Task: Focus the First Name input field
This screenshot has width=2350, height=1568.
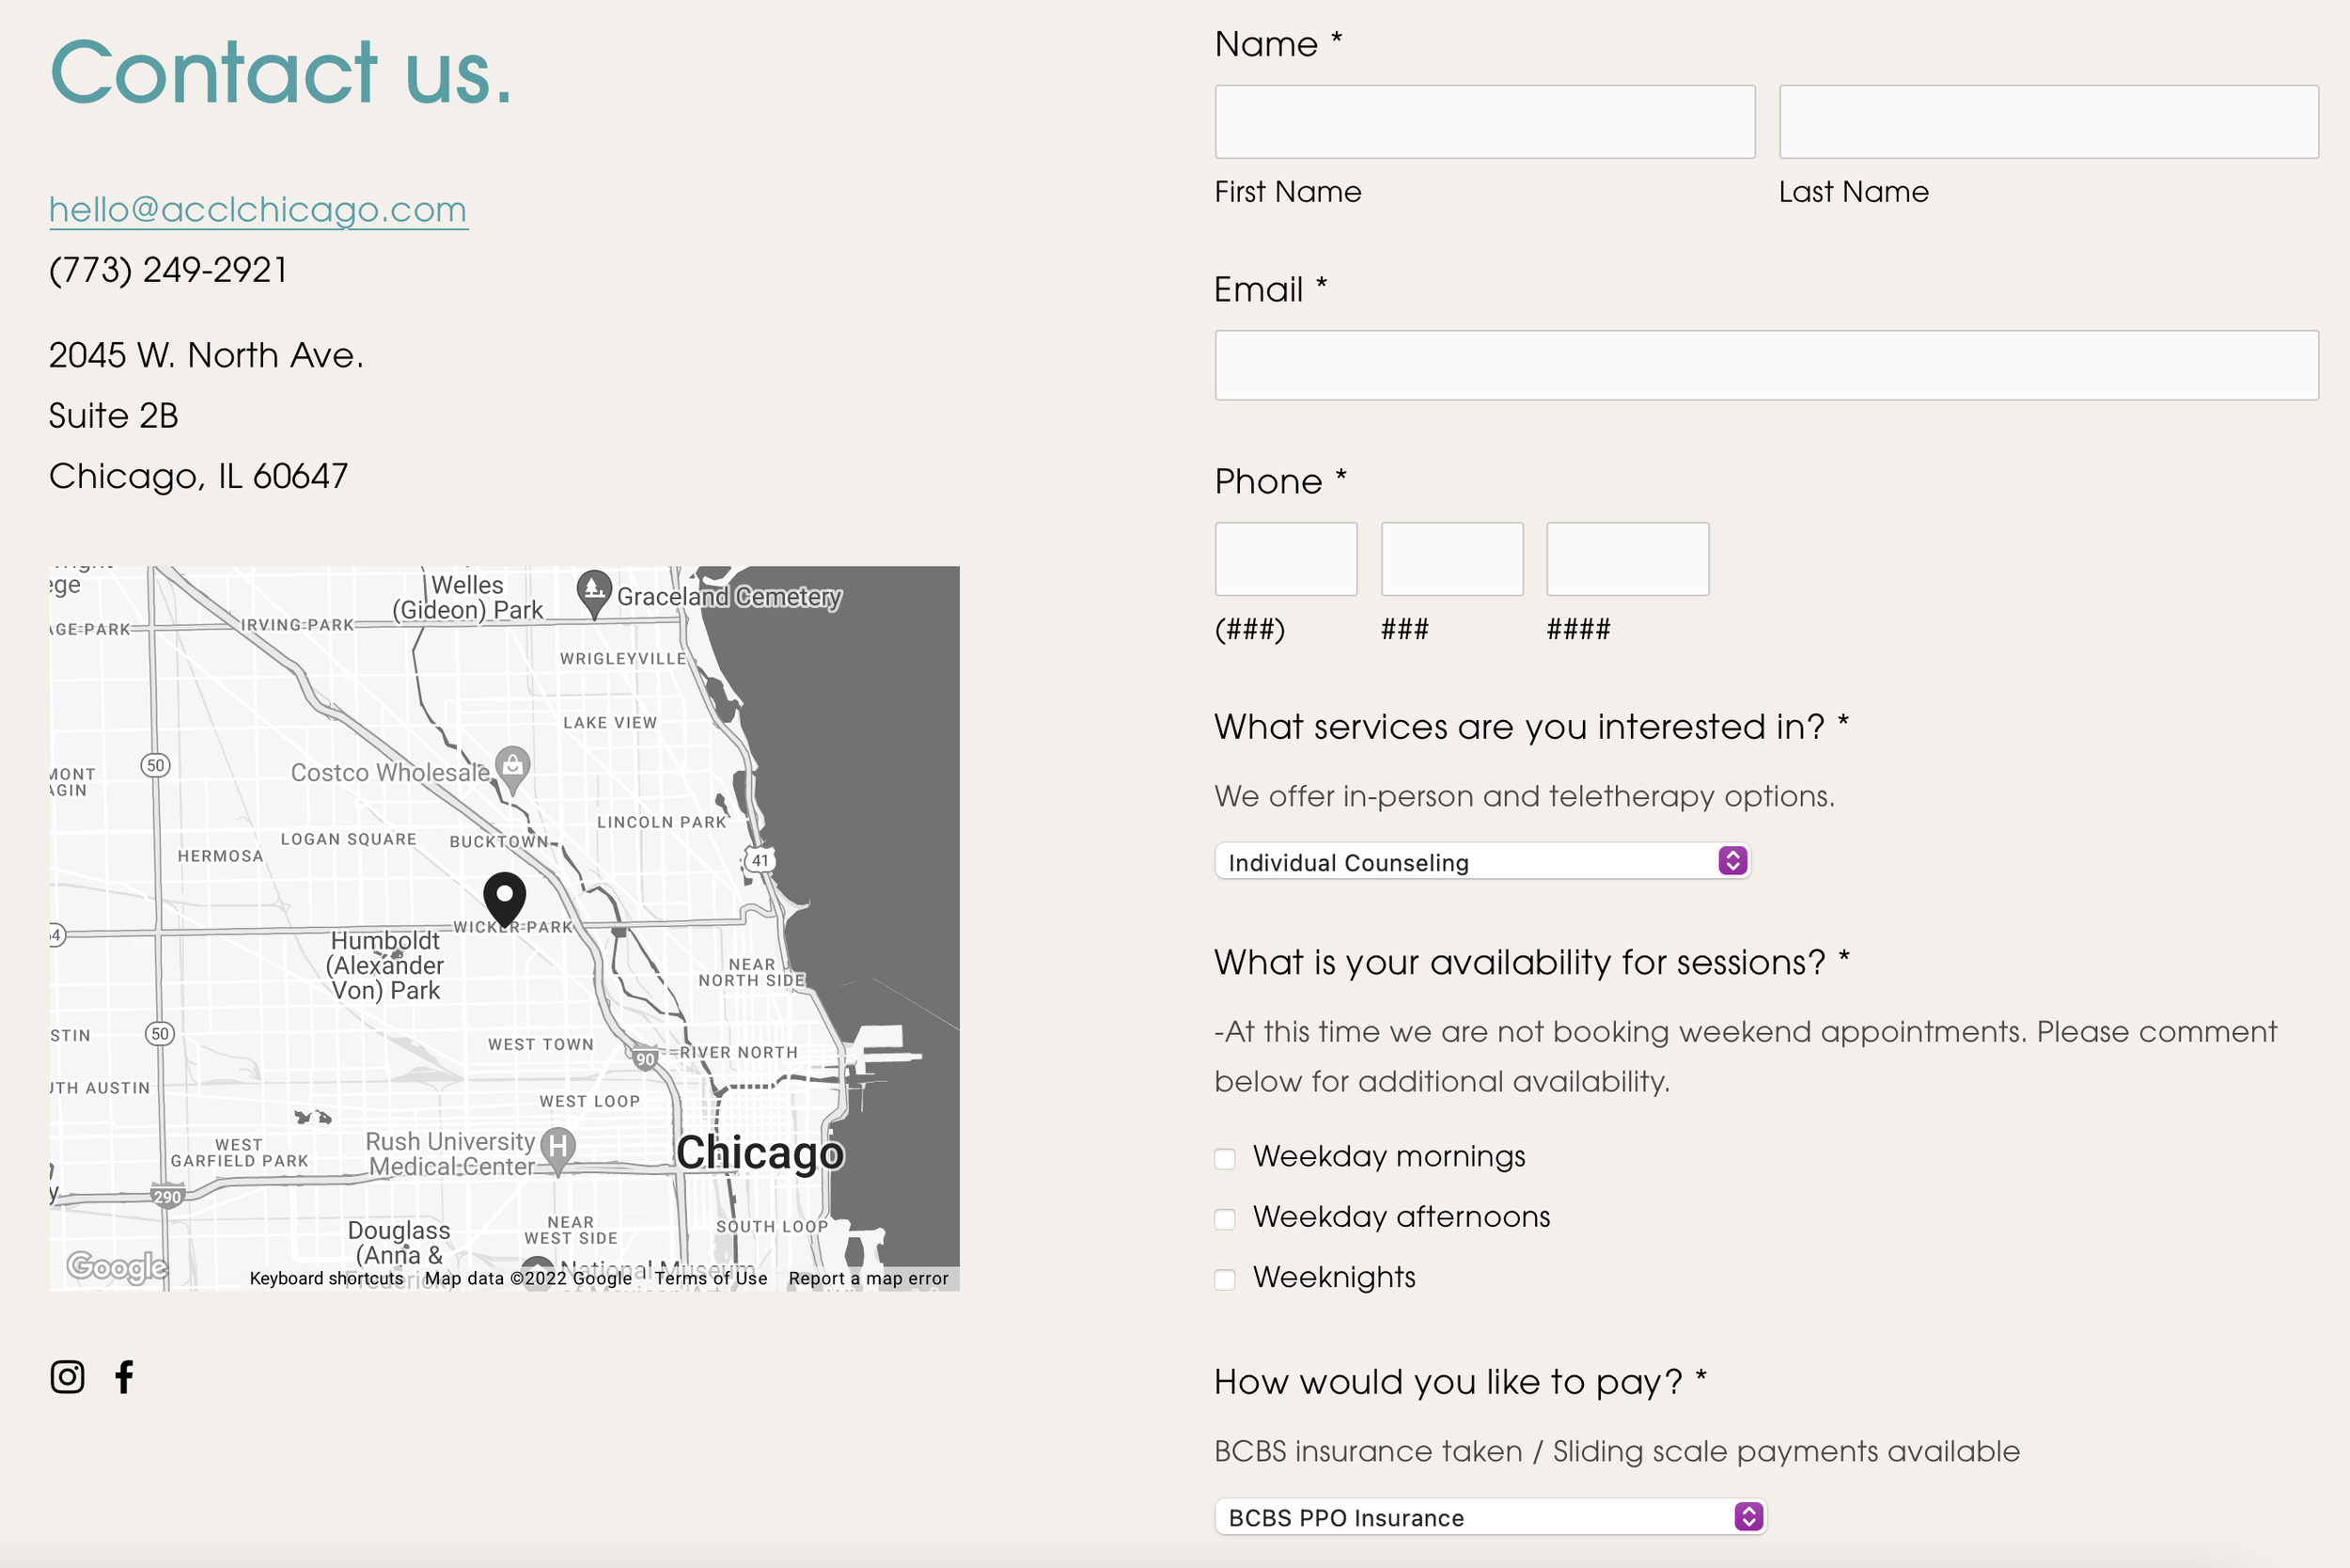Action: click(x=1484, y=122)
